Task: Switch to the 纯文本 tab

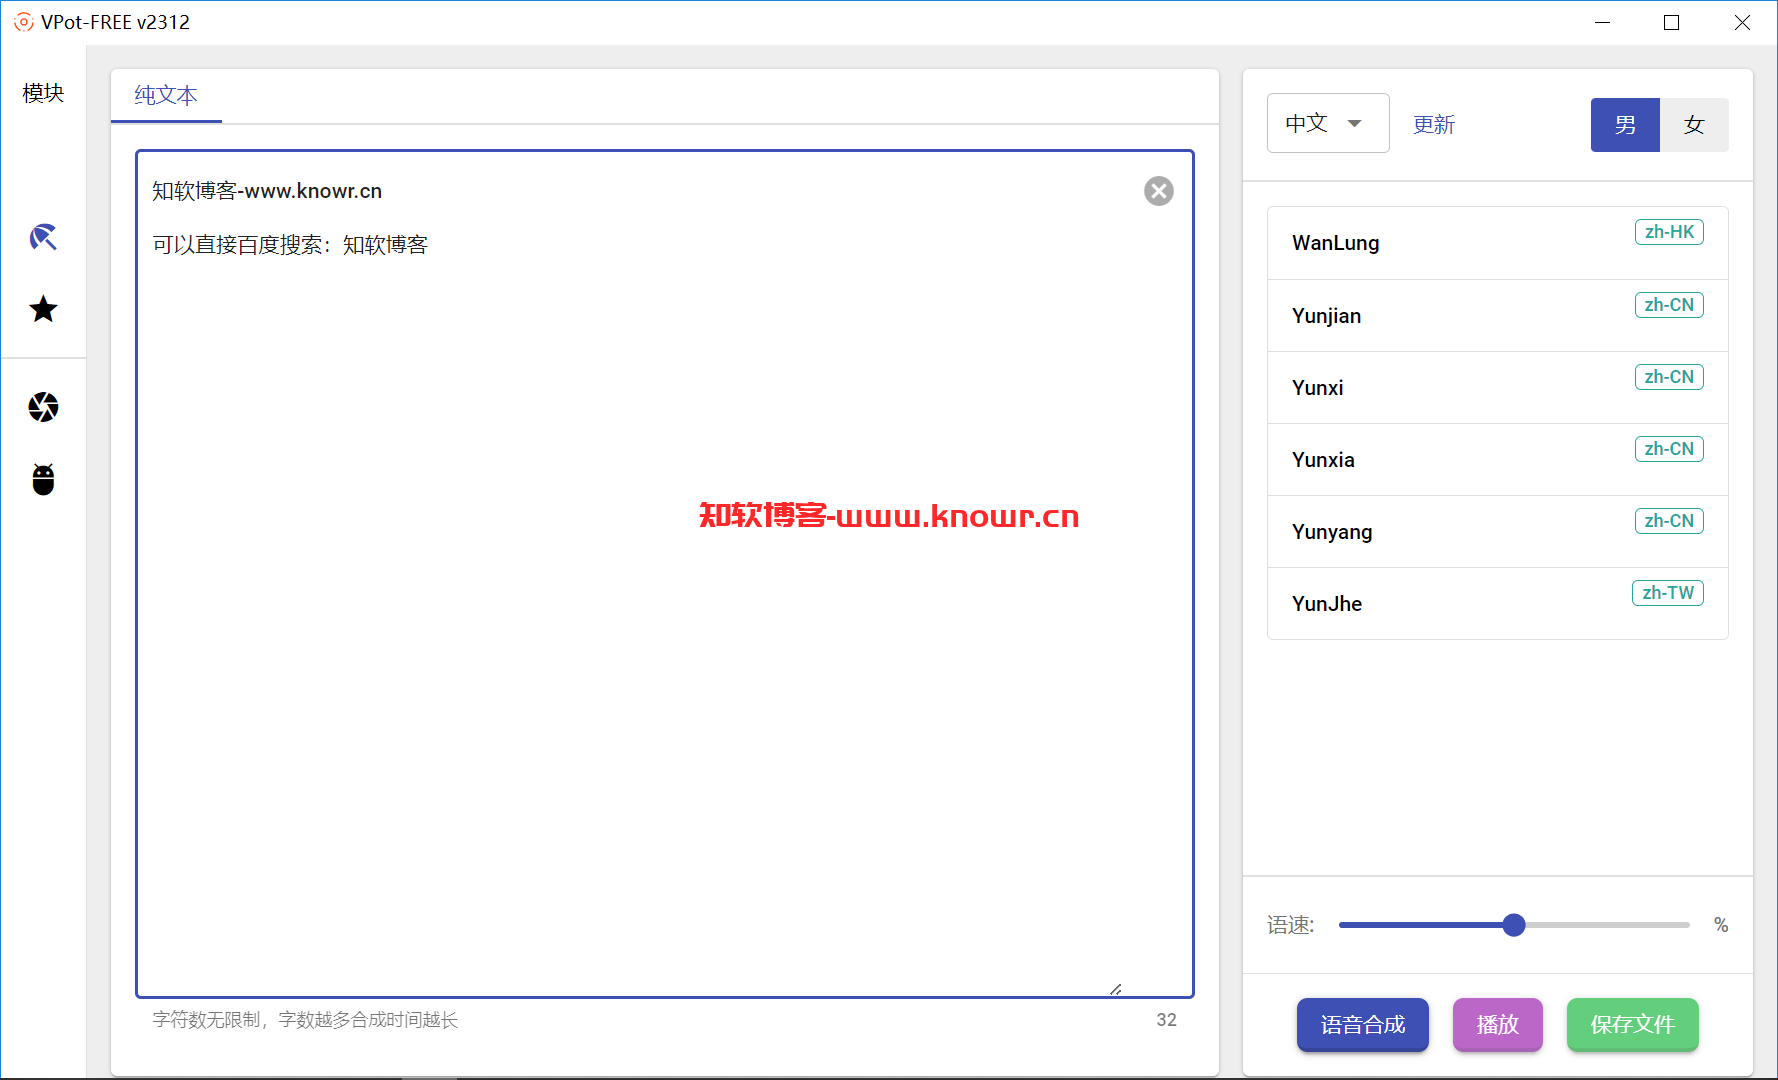Action: tap(166, 96)
